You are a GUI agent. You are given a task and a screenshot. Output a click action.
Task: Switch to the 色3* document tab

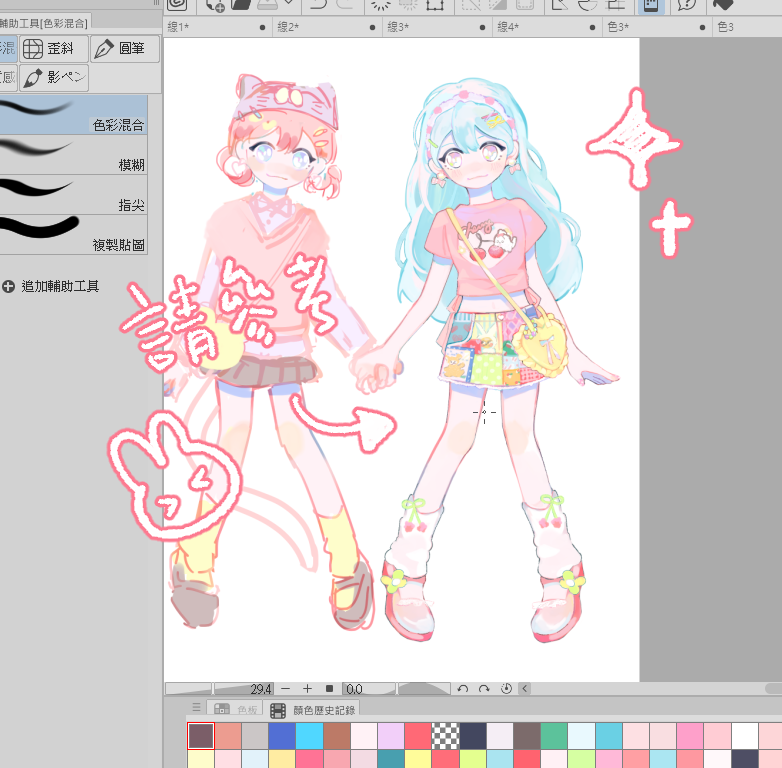(x=658, y=27)
